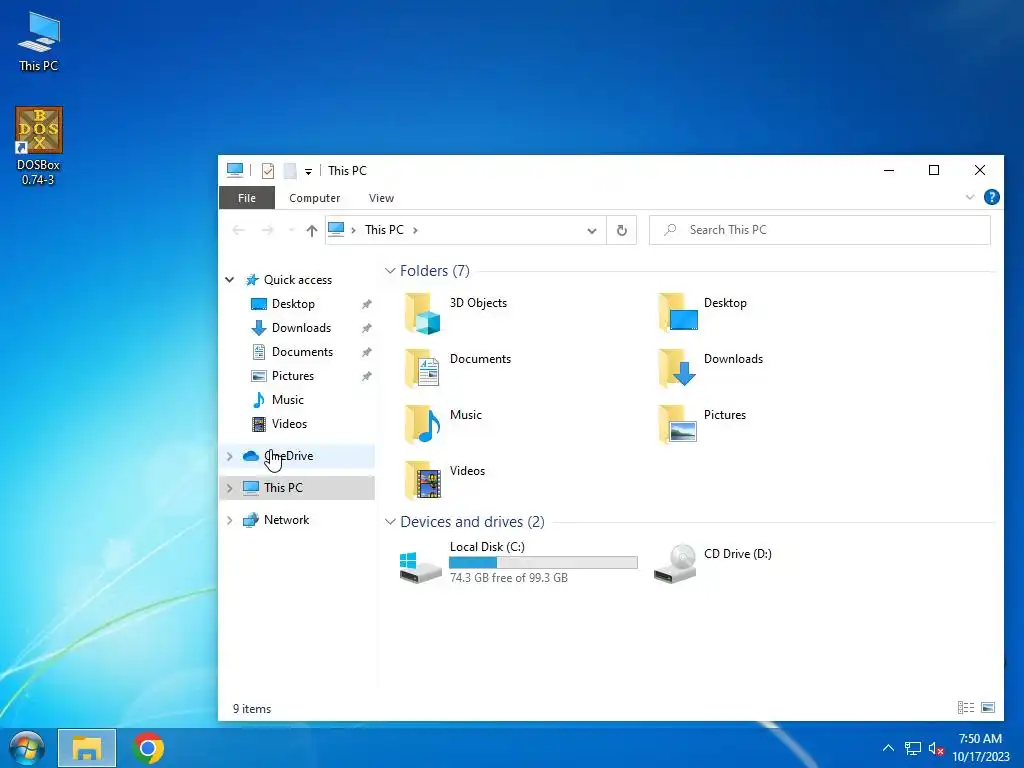
Task: Select Quick access in the navigation pane
Action: coord(298,280)
